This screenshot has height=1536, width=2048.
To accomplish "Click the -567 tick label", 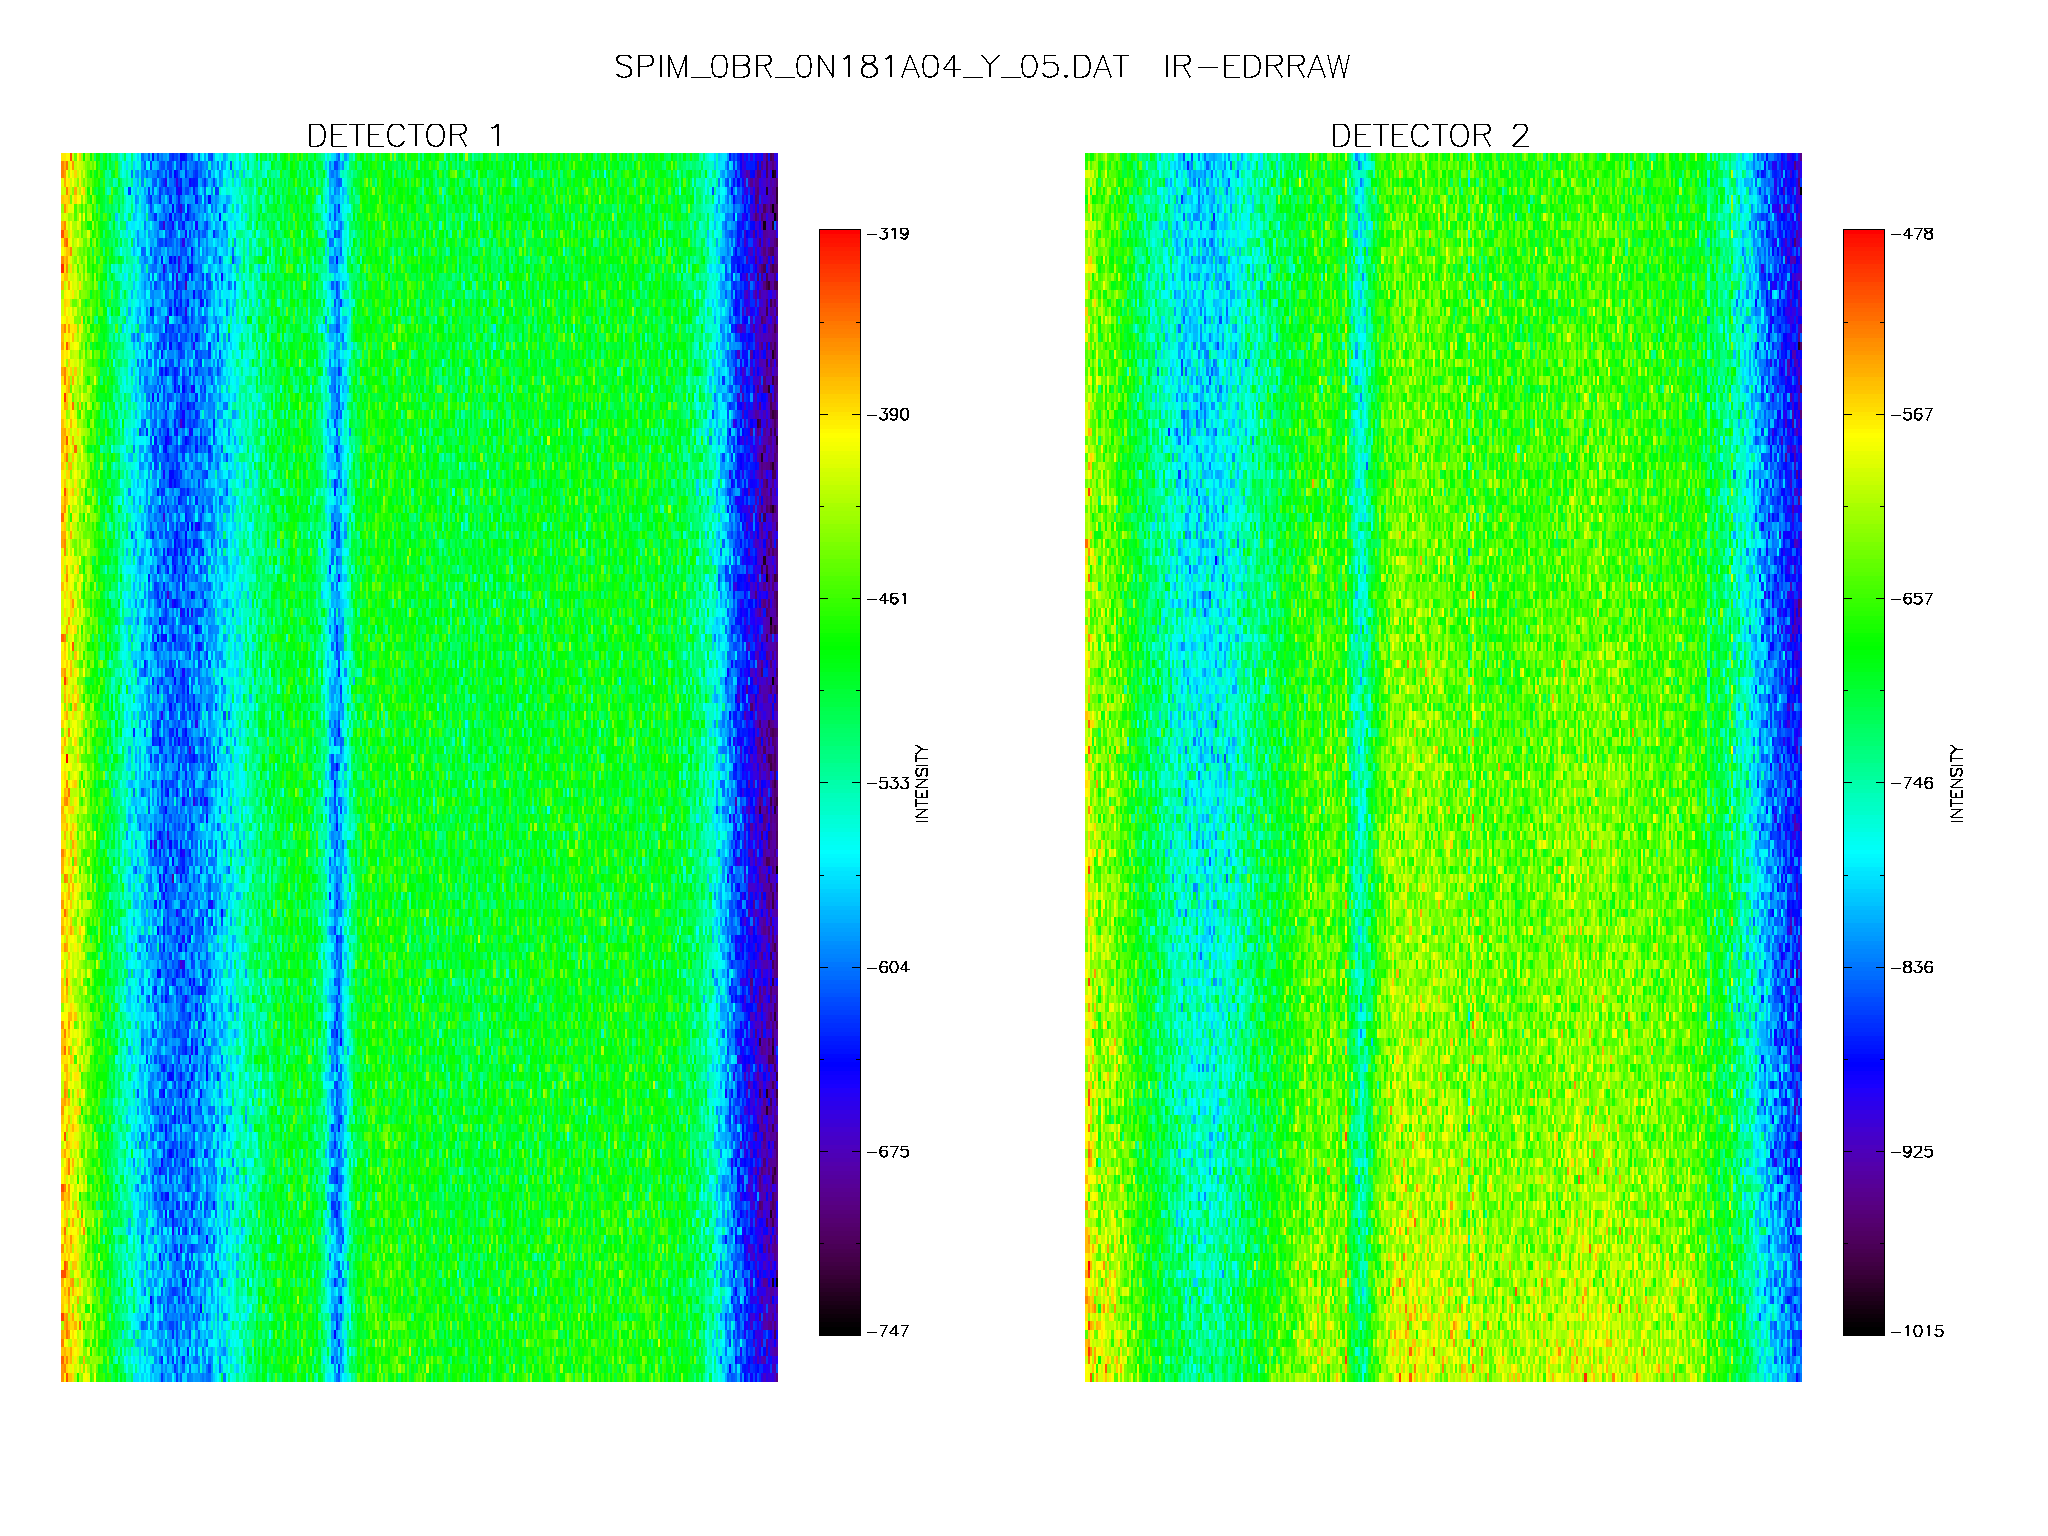I will click(x=1912, y=415).
